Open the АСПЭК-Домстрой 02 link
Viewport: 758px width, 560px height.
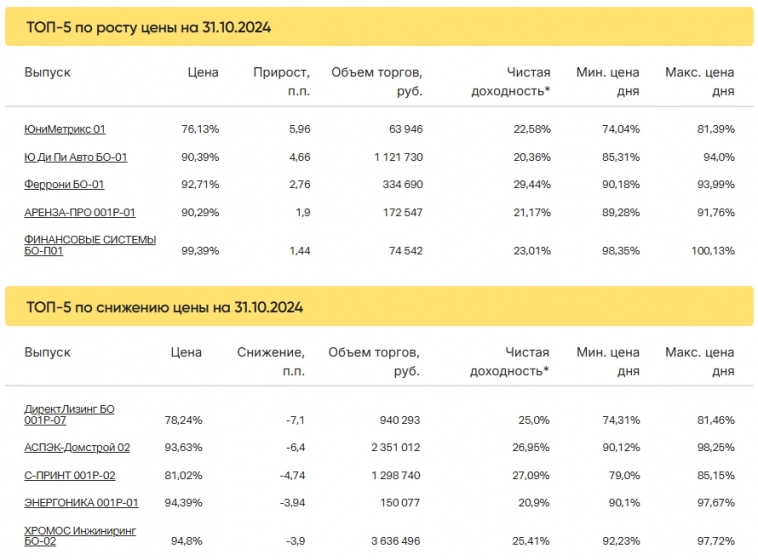[77, 447]
